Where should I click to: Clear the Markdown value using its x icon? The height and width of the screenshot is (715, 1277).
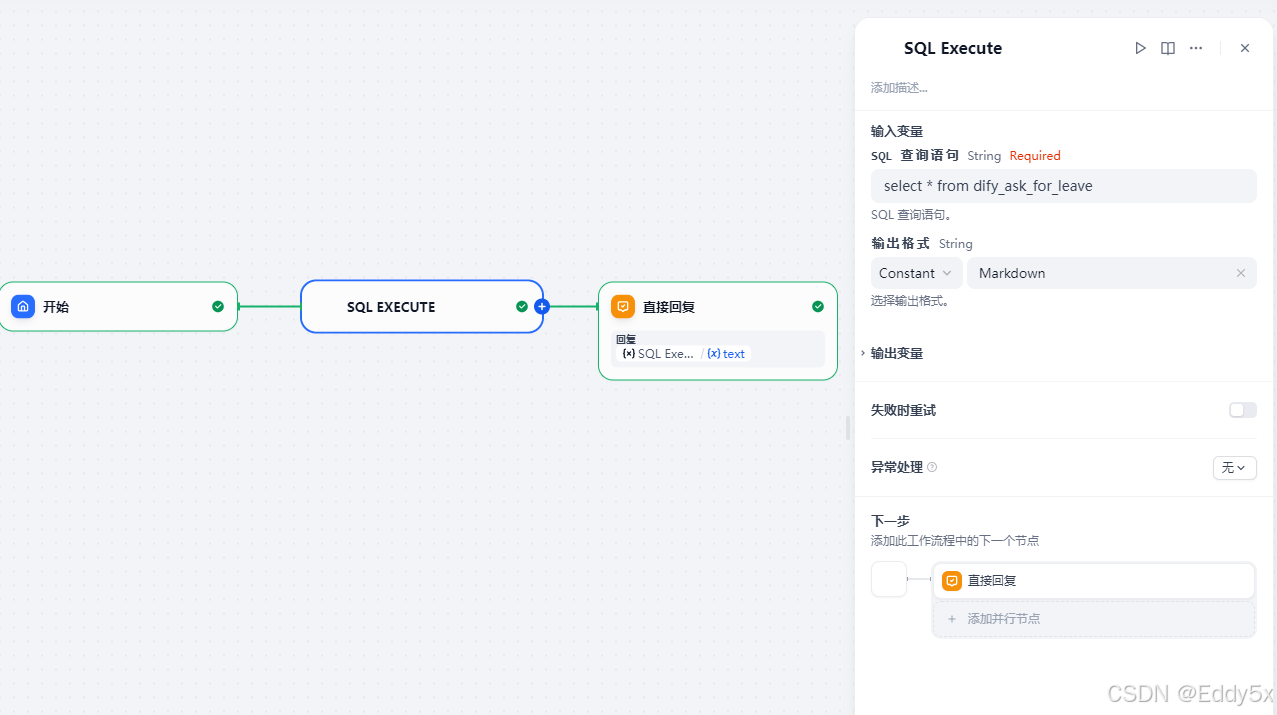1240,272
